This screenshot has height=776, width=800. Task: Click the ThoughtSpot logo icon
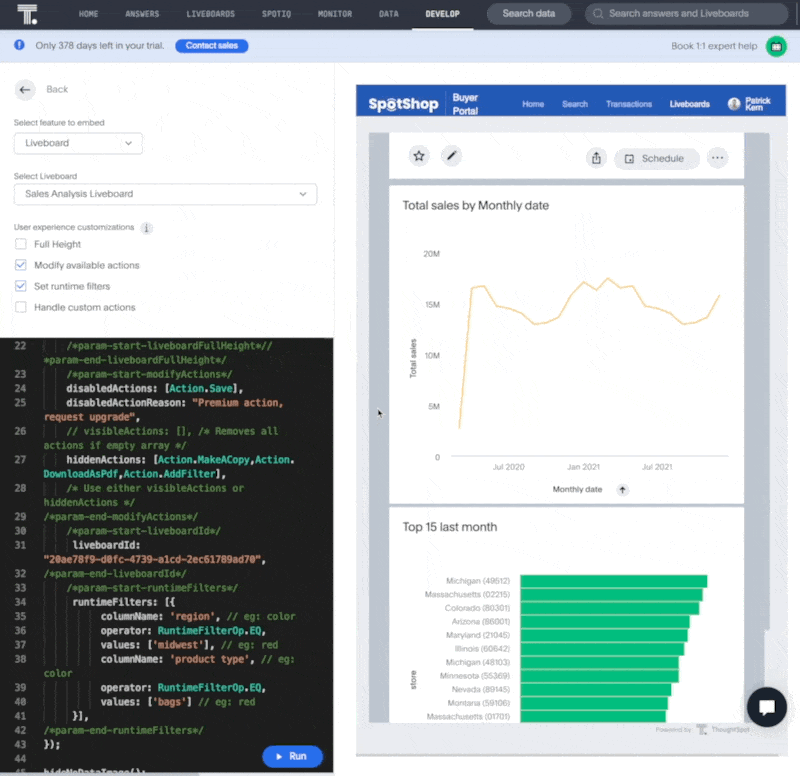(28, 14)
